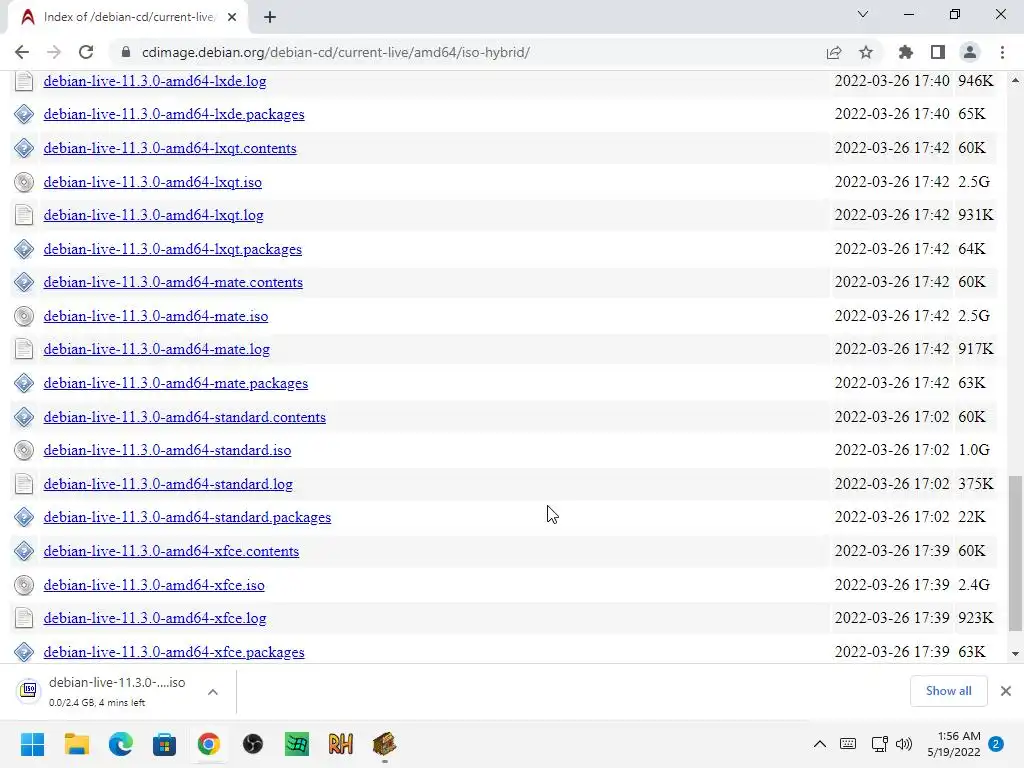Open File Explorer from the taskbar
Image resolution: width=1024 pixels, height=768 pixels.
76,744
